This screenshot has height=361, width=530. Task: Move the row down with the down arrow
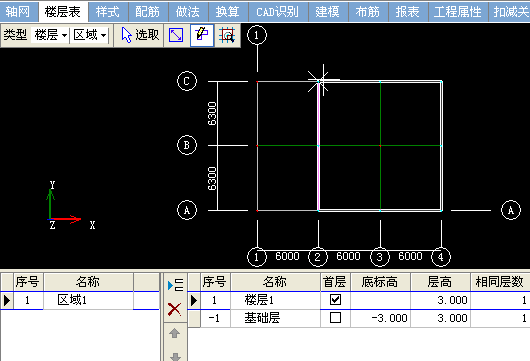point(175,356)
